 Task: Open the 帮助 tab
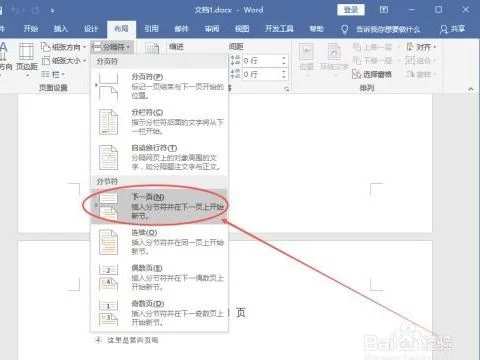point(316,29)
